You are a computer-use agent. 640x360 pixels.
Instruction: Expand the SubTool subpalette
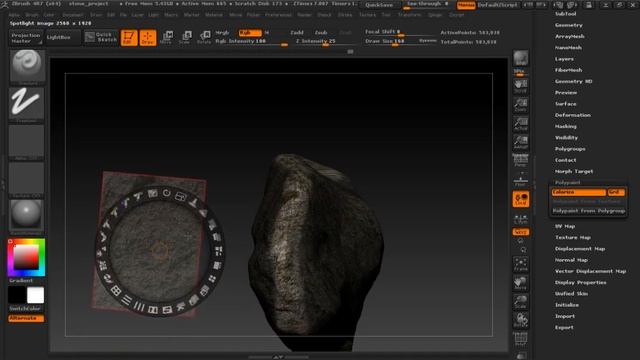tap(566, 13)
